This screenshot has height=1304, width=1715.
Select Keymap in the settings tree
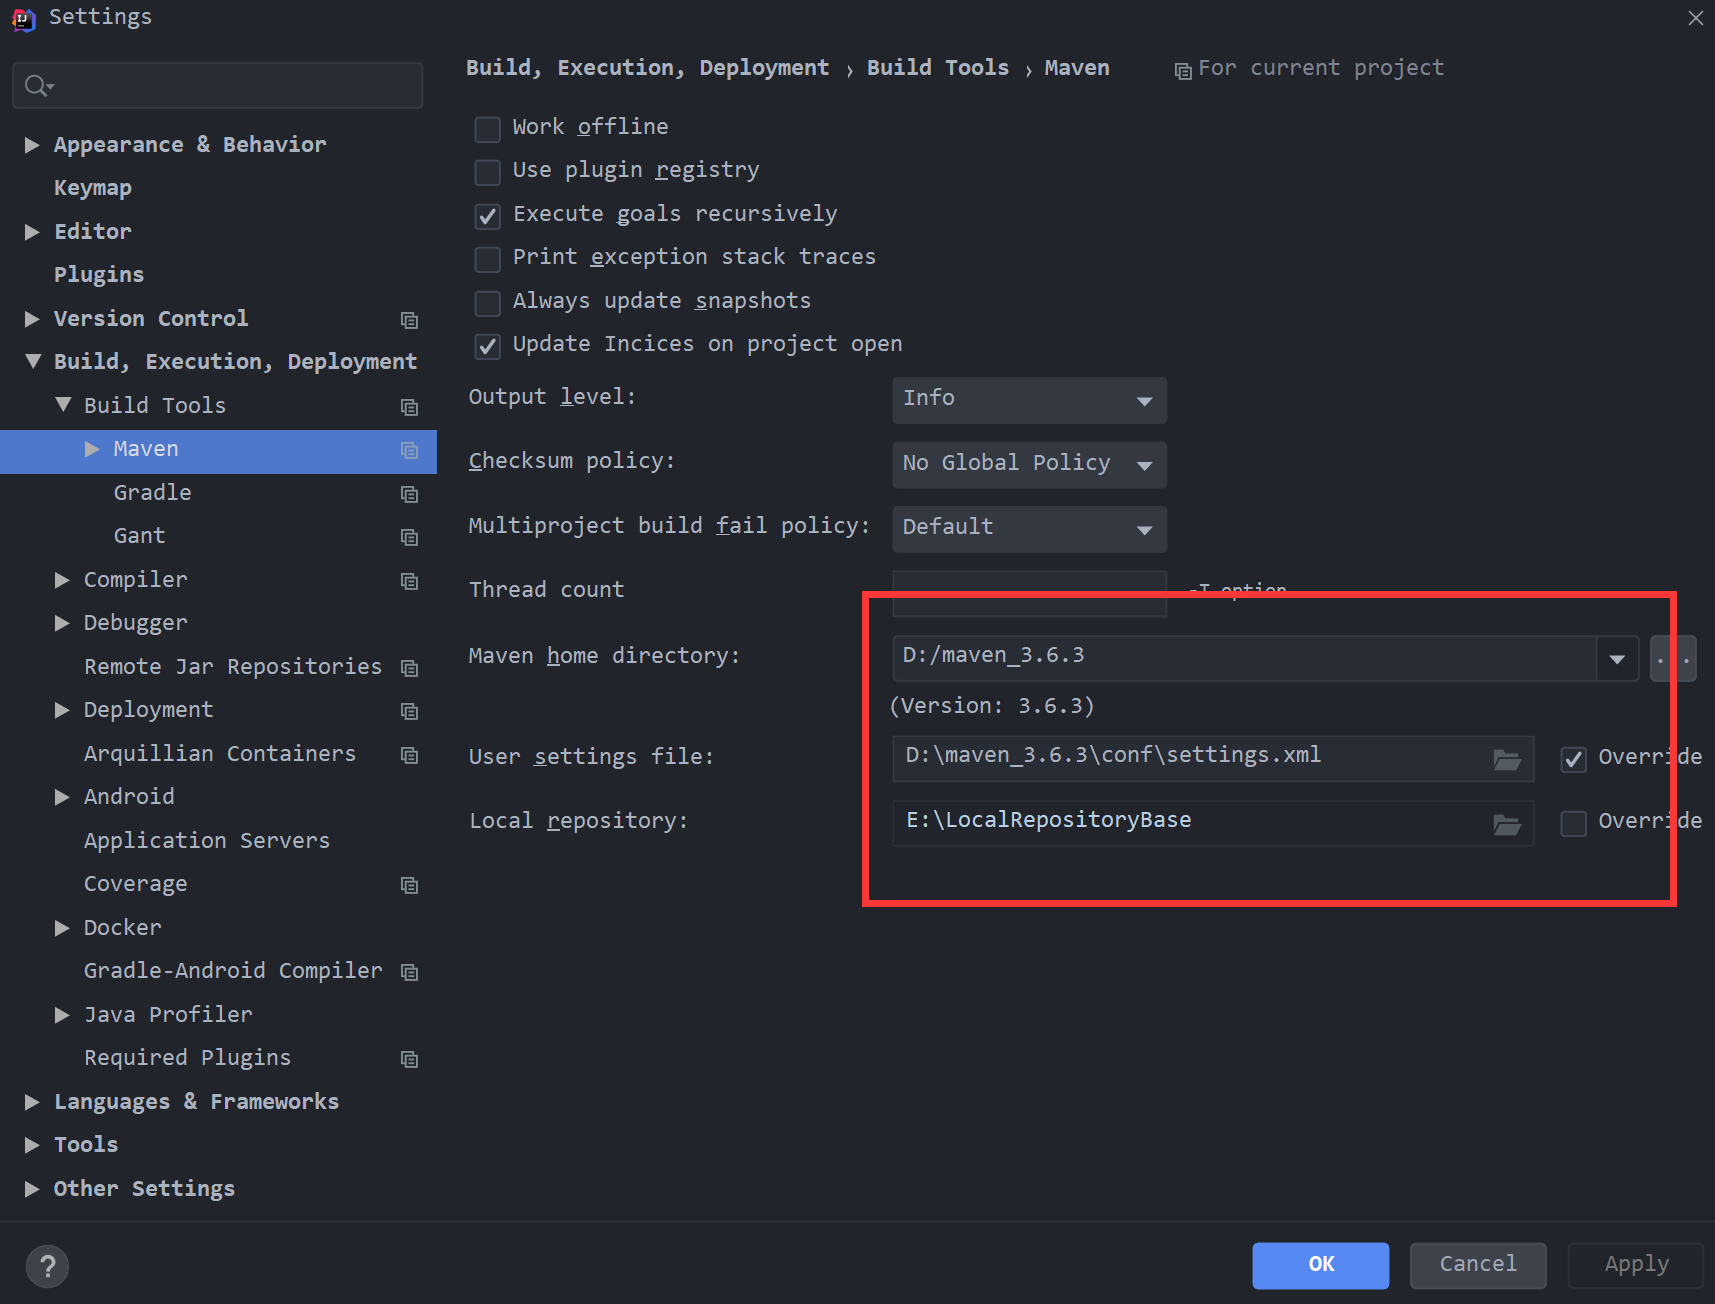[92, 188]
